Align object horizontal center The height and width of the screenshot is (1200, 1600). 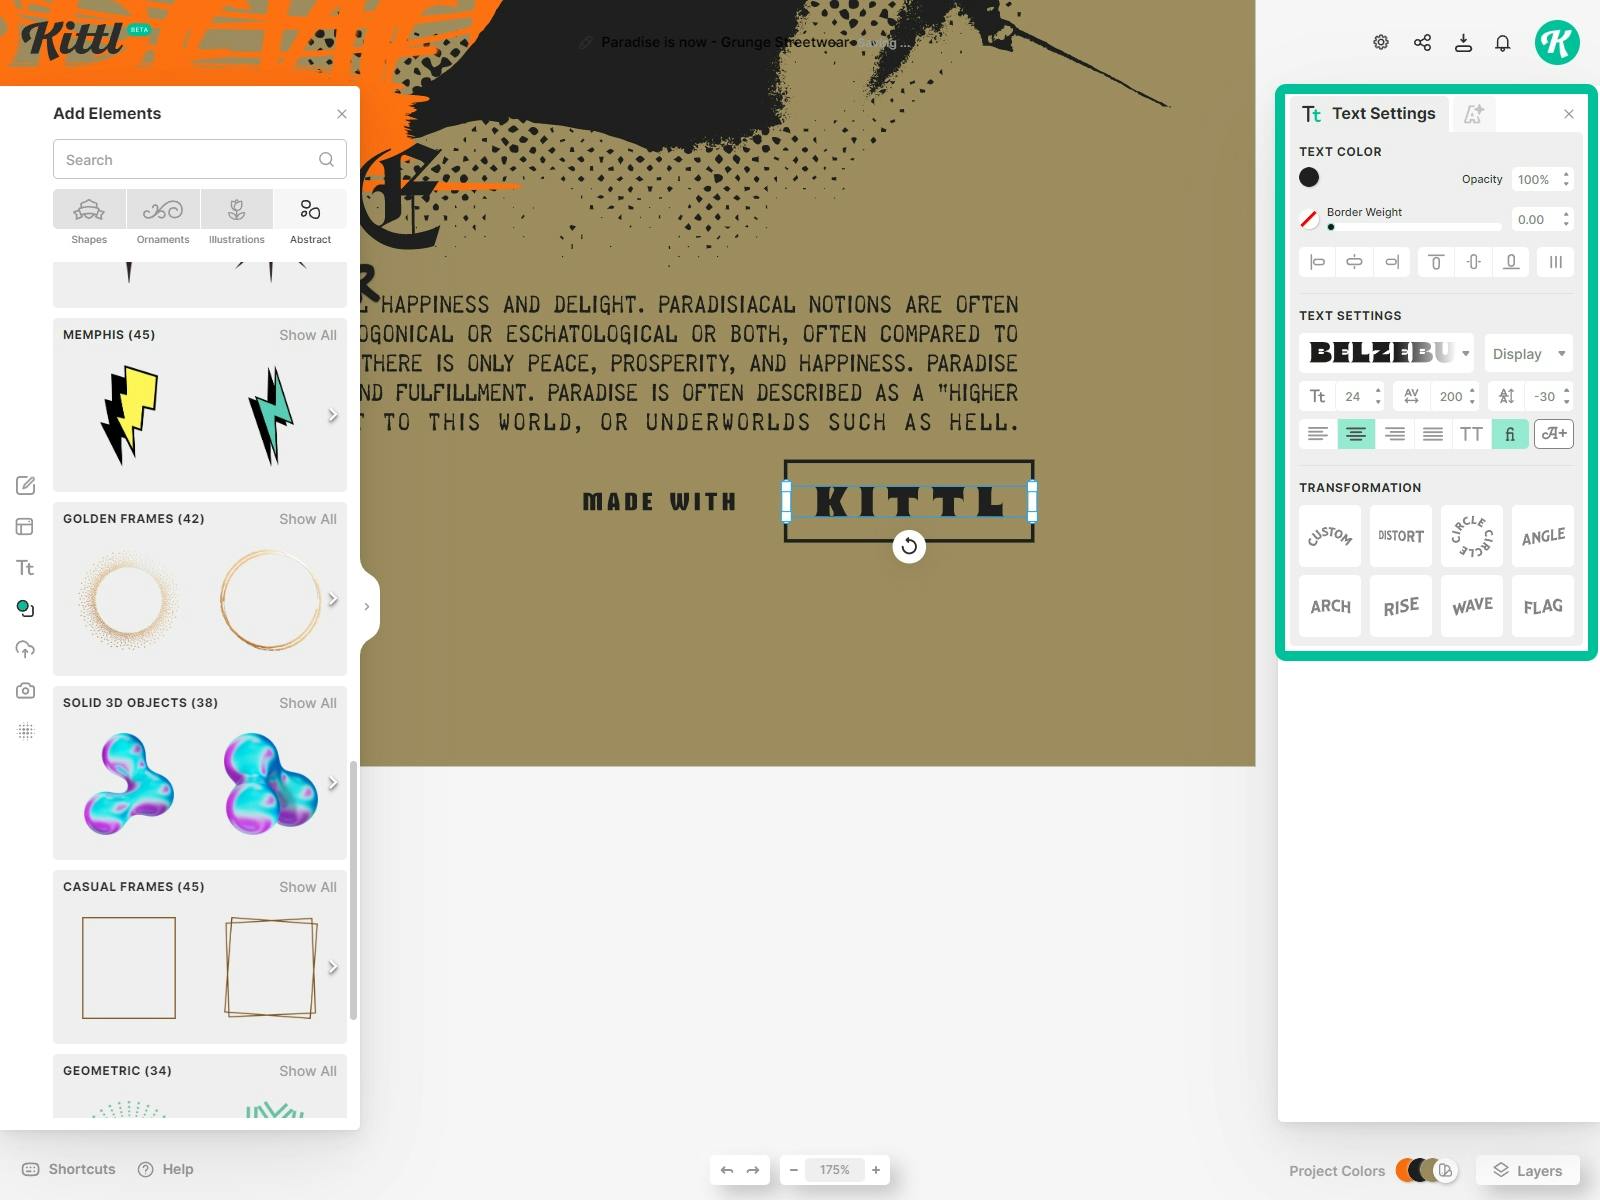1354,262
